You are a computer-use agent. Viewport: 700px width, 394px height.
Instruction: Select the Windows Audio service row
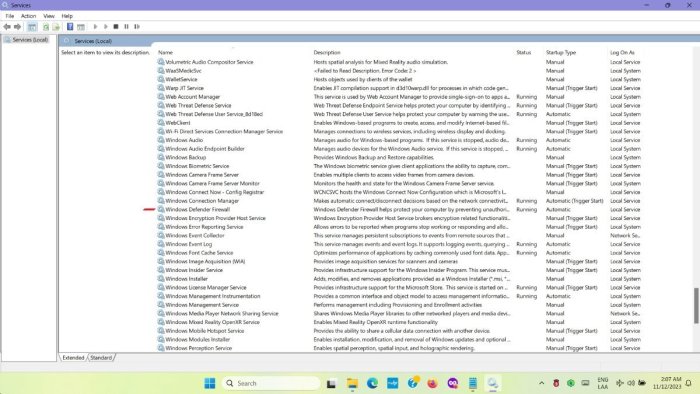[x=184, y=140]
